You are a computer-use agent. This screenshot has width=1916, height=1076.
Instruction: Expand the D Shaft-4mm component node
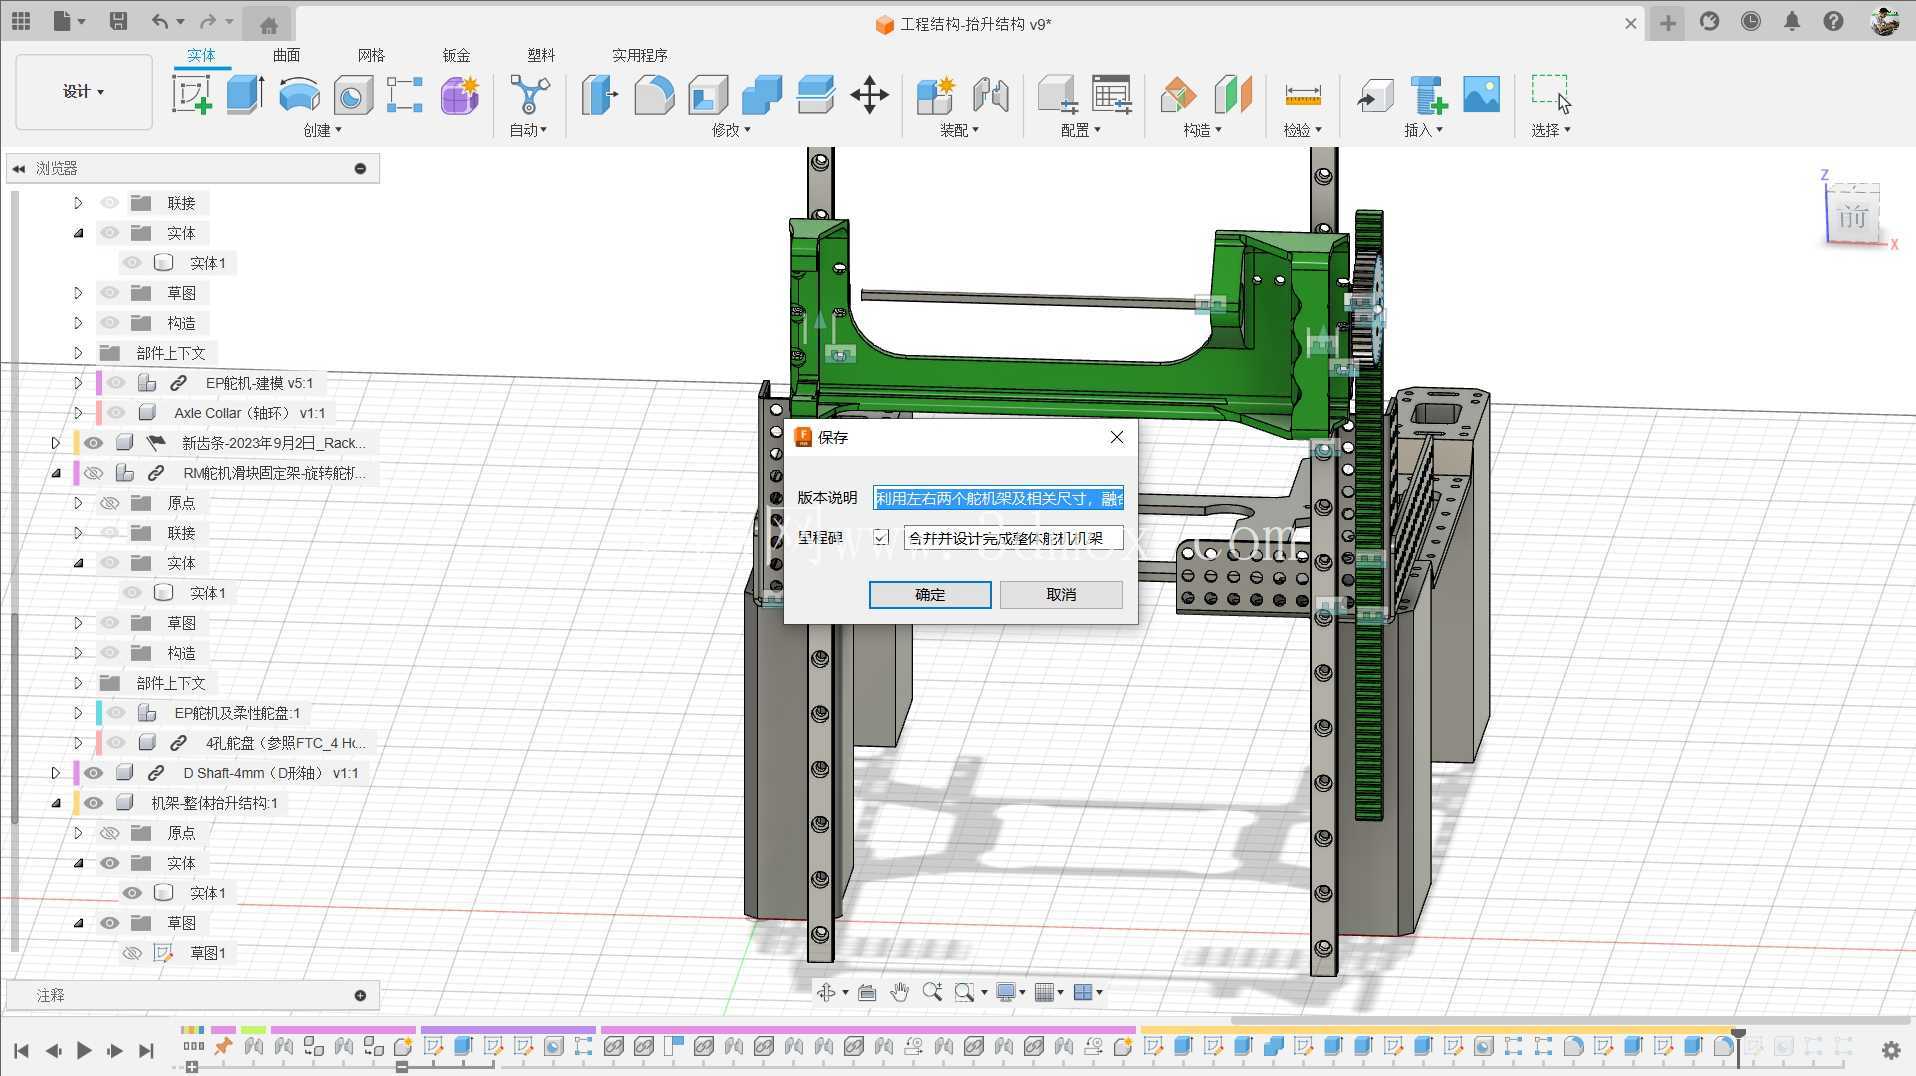click(56, 773)
